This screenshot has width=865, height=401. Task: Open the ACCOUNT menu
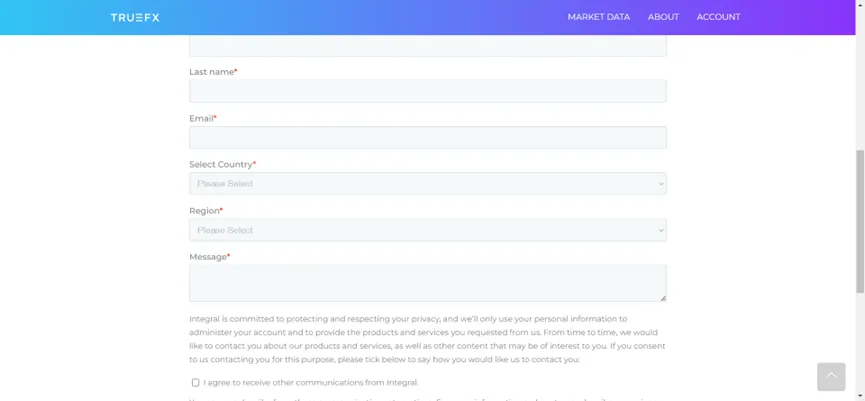[x=718, y=17]
